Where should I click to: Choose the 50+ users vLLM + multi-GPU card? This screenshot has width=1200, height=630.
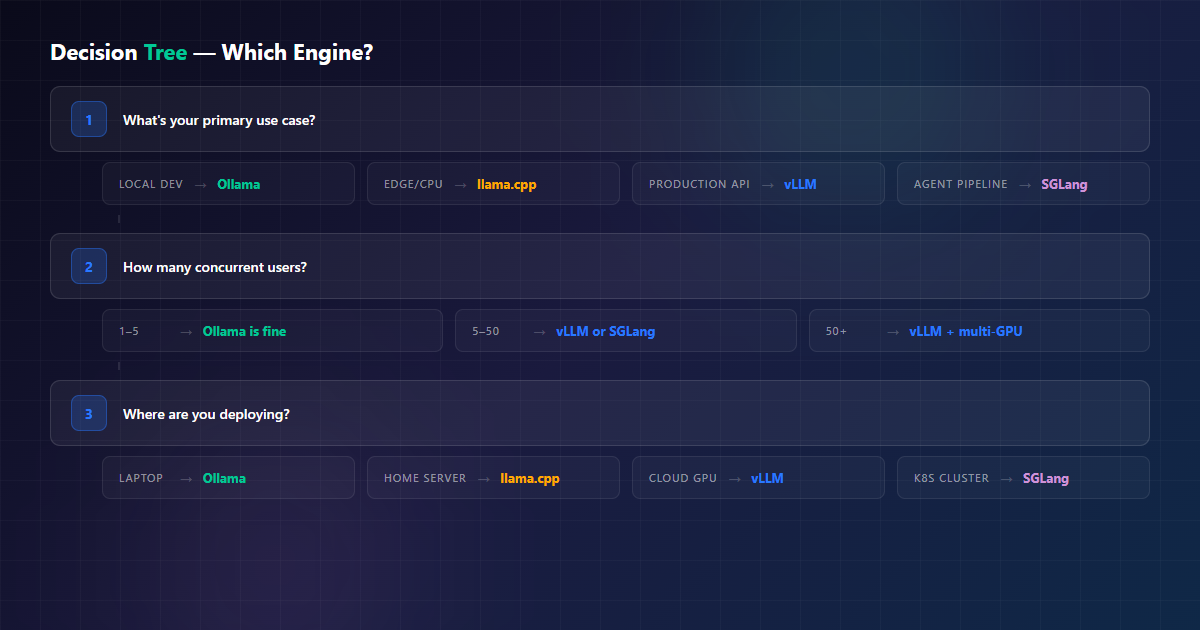(x=979, y=331)
